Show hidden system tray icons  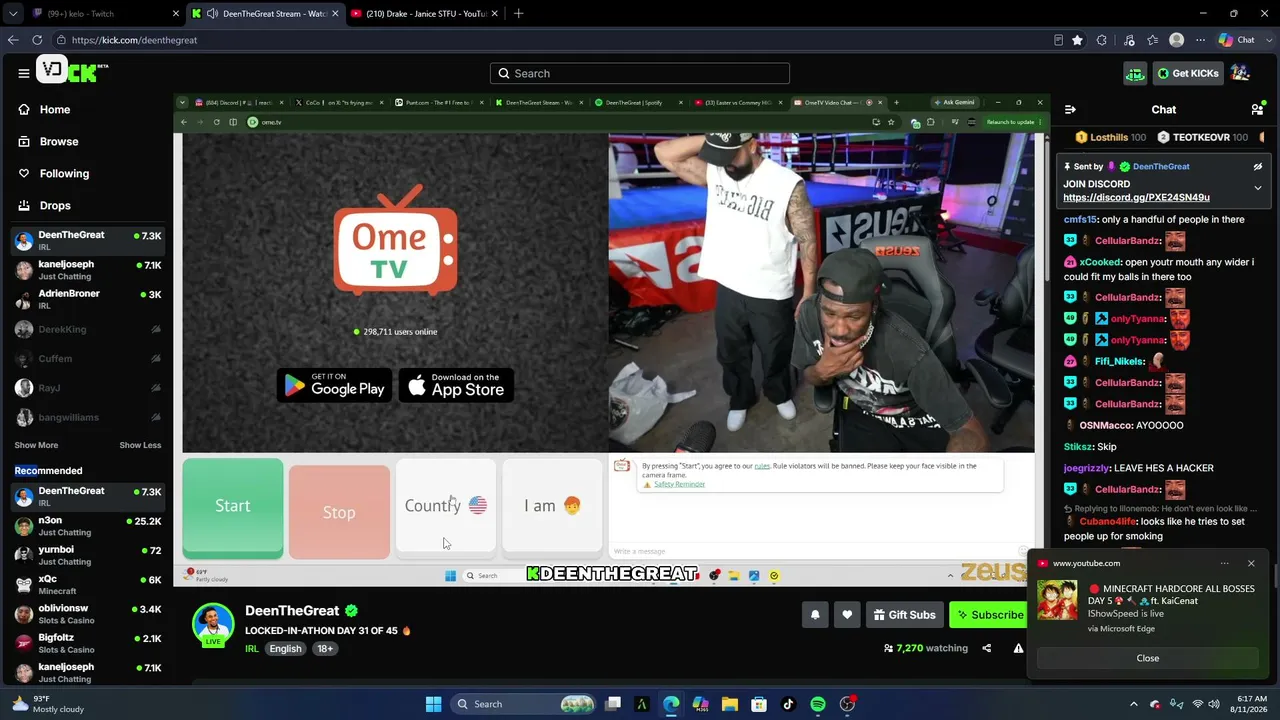tap(1133, 704)
